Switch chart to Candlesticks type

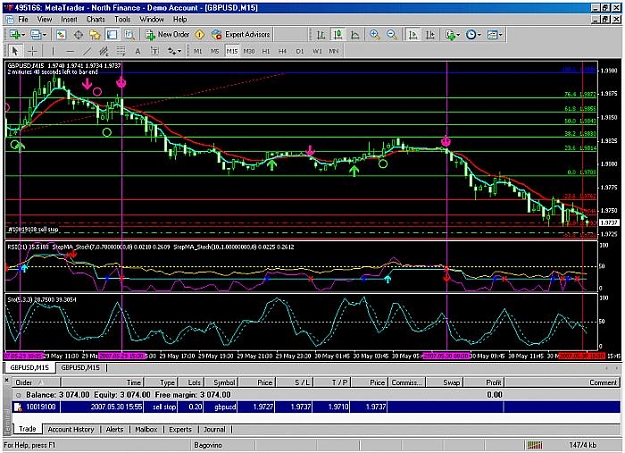pos(338,35)
